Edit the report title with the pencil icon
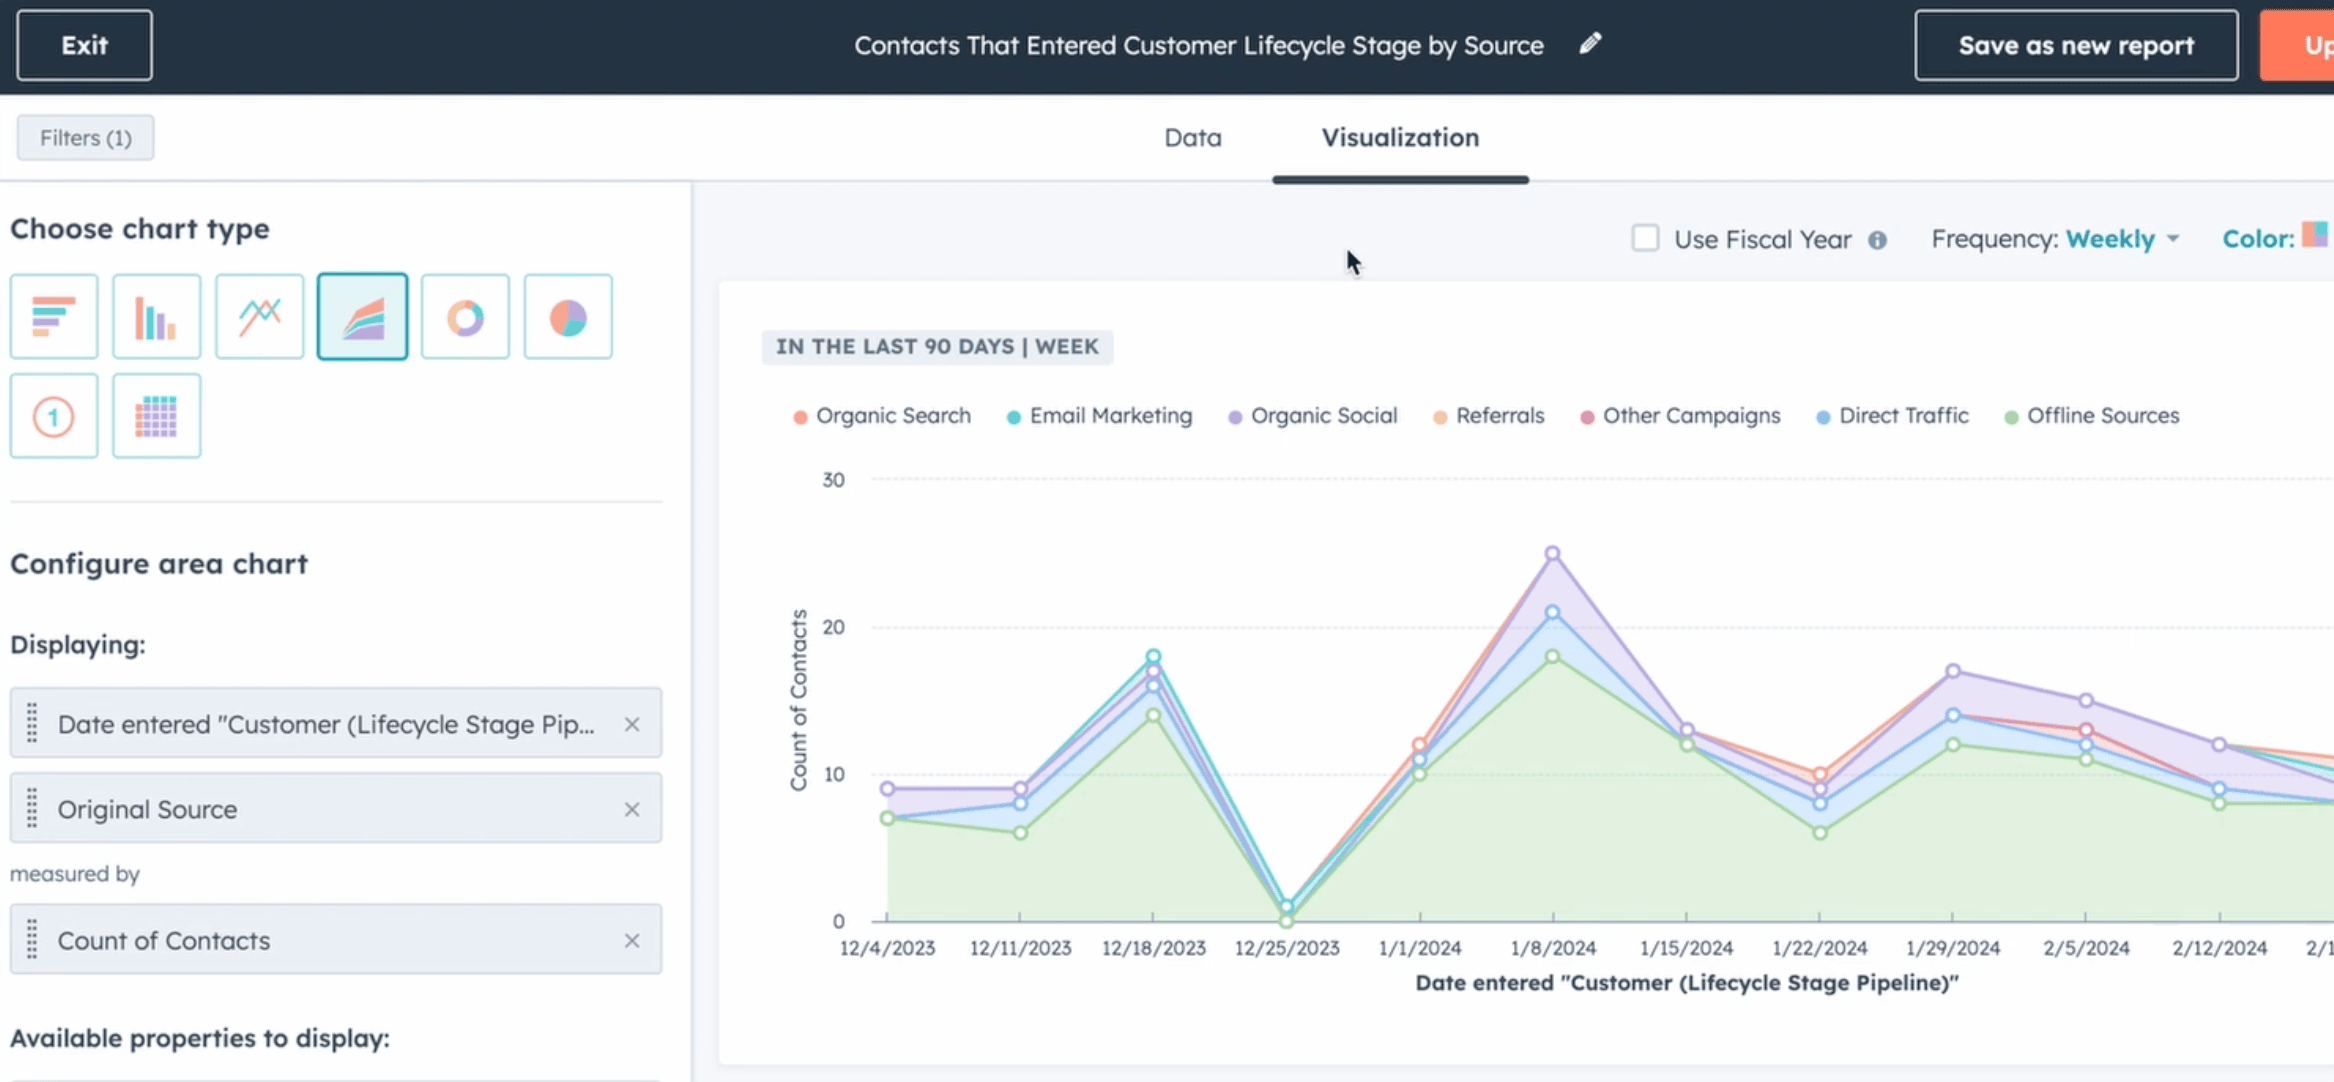 [1590, 44]
